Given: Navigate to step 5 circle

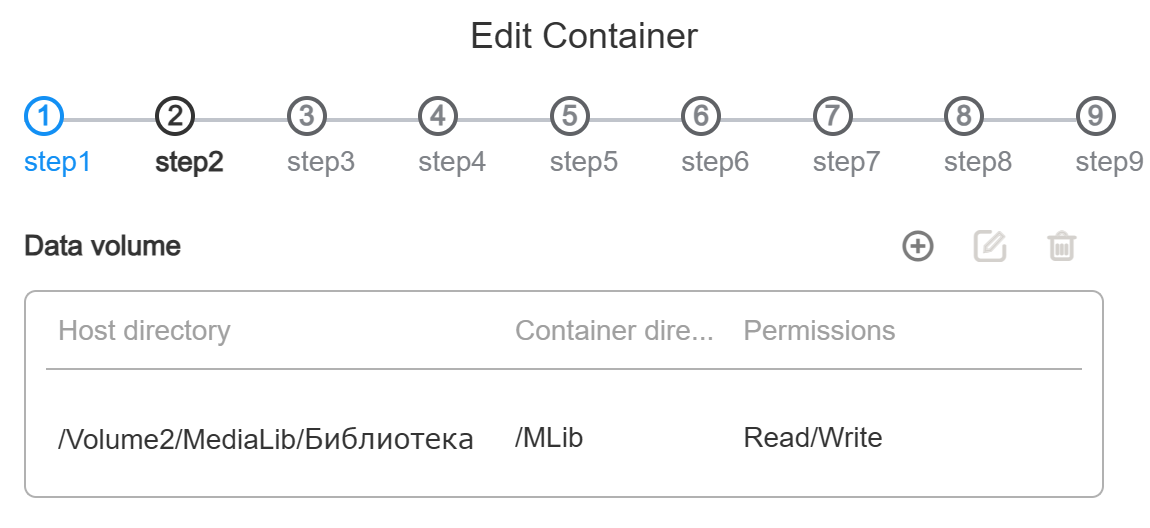Looking at the screenshot, I should (x=570, y=117).
